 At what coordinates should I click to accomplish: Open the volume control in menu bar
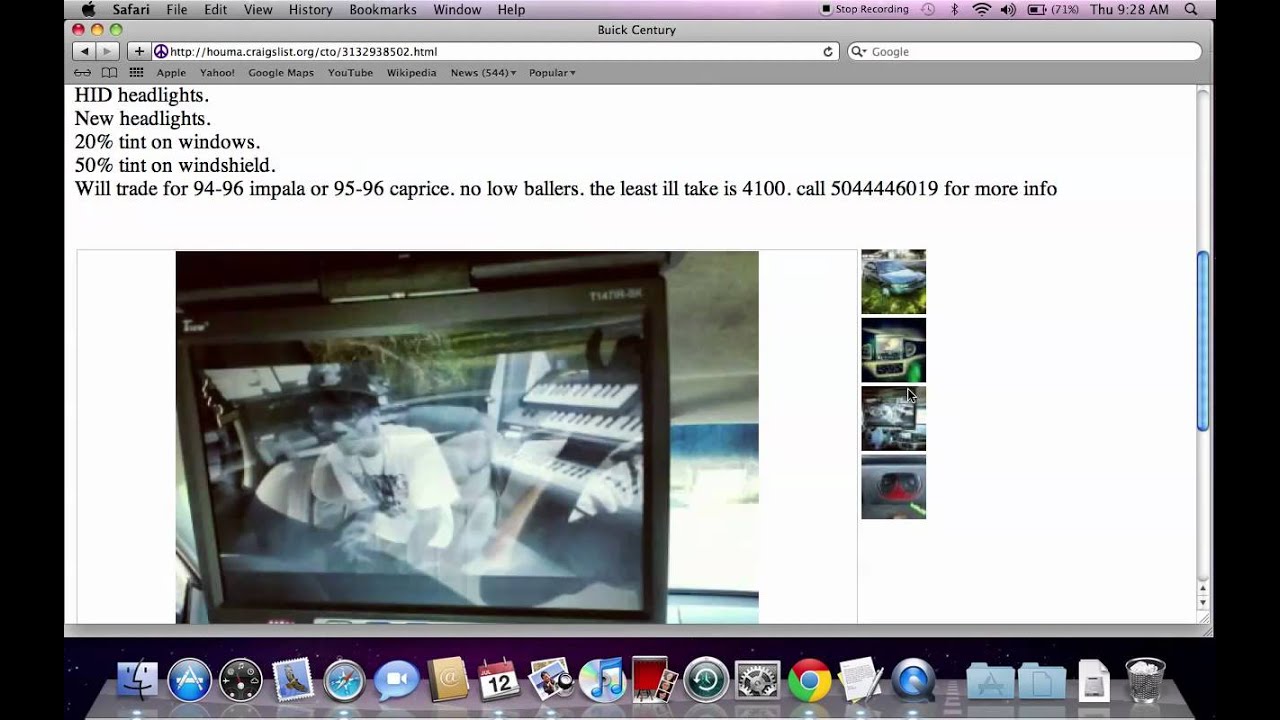coord(1008,10)
